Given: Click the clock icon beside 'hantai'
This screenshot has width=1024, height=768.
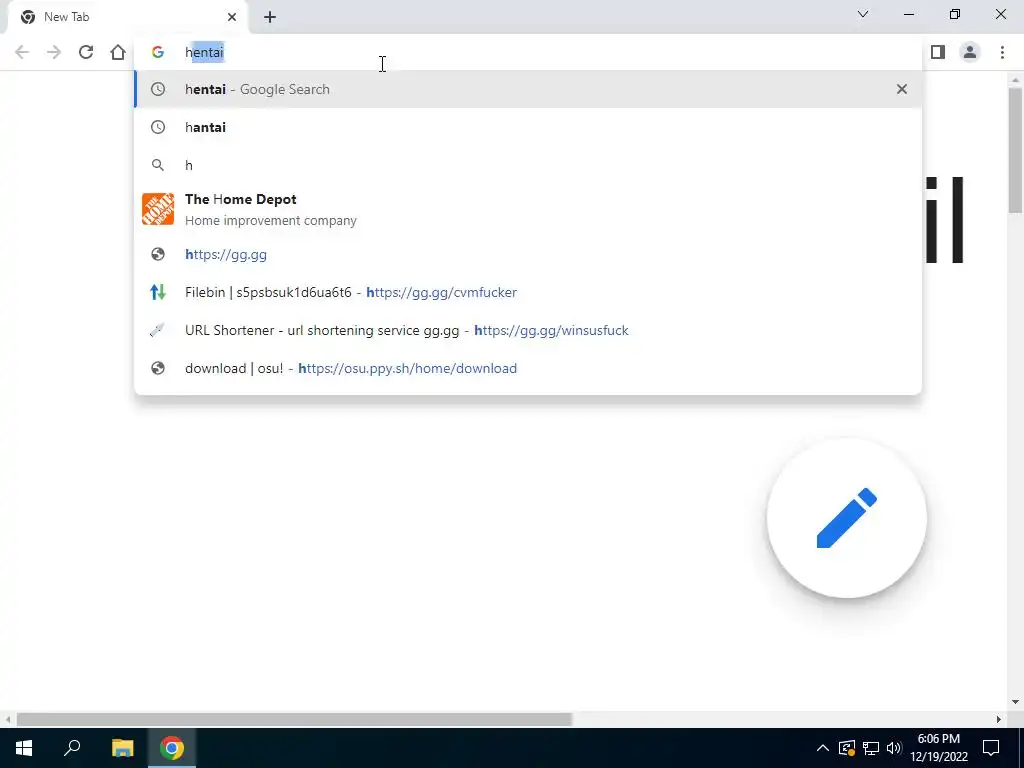Looking at the screenshot, I should coord(158,127).
